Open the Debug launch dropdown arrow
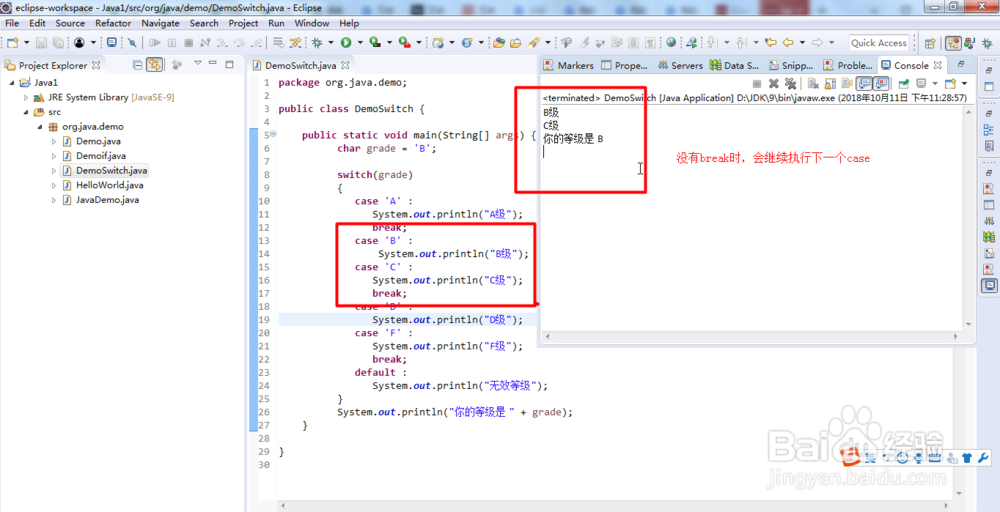Image resolution: width=1000 pixels, height=512 pixels. (330, 43)
